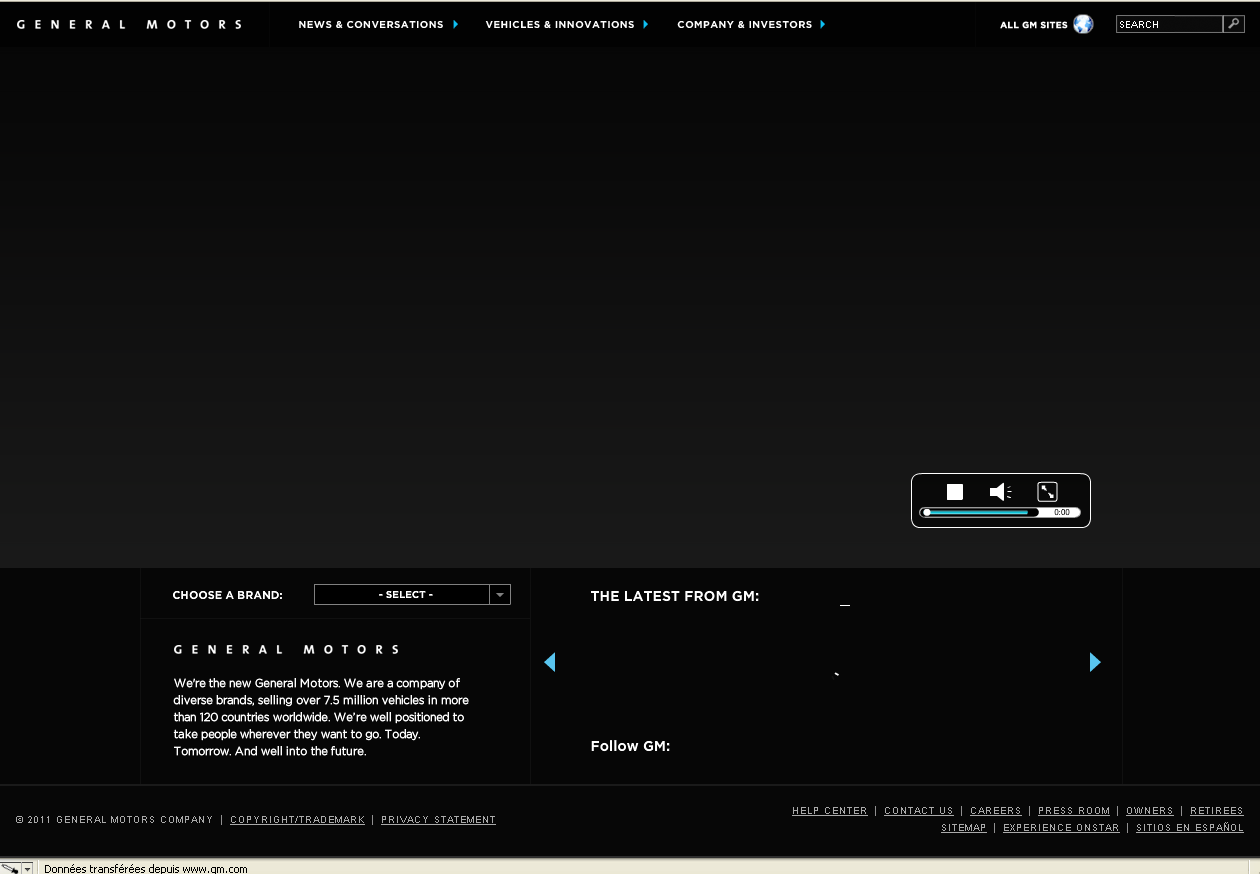Screen dimensions: 1260x874
Task: Show next Latest from GM item
Action: click(x=1095, y=662)
